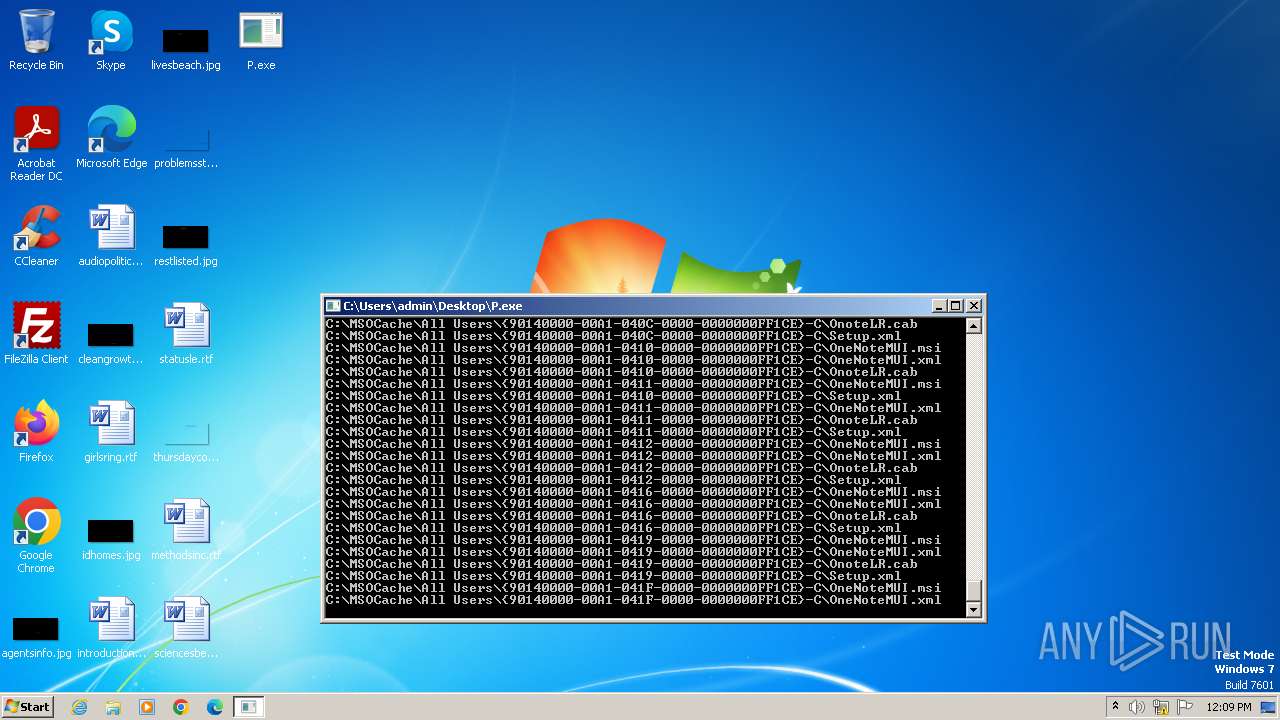Select the statusle.rtf document icon
The image size is (1280, 720).
tap(186, 335)
